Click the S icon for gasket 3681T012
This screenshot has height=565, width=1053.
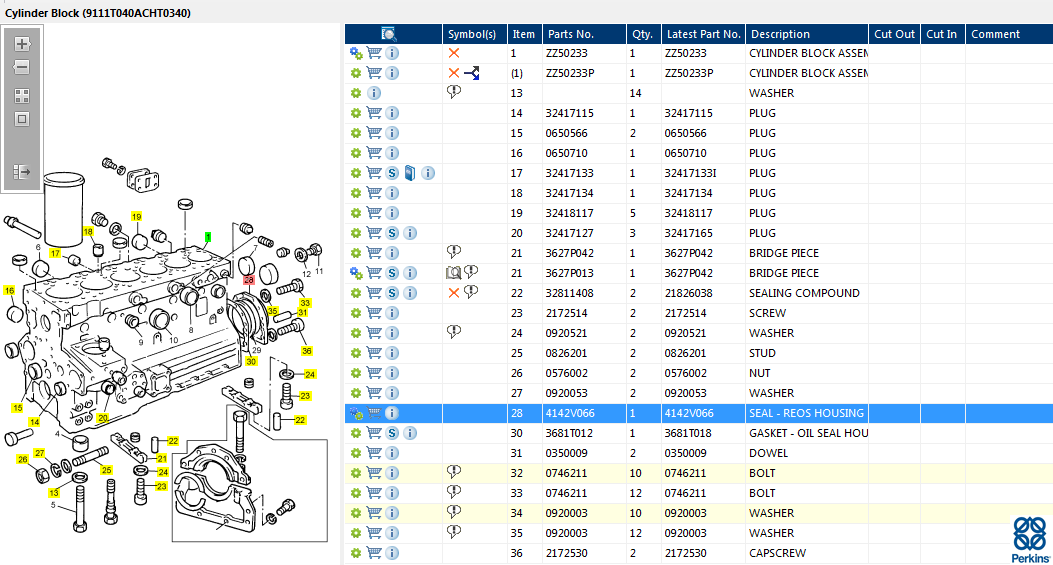coord(392,433)
